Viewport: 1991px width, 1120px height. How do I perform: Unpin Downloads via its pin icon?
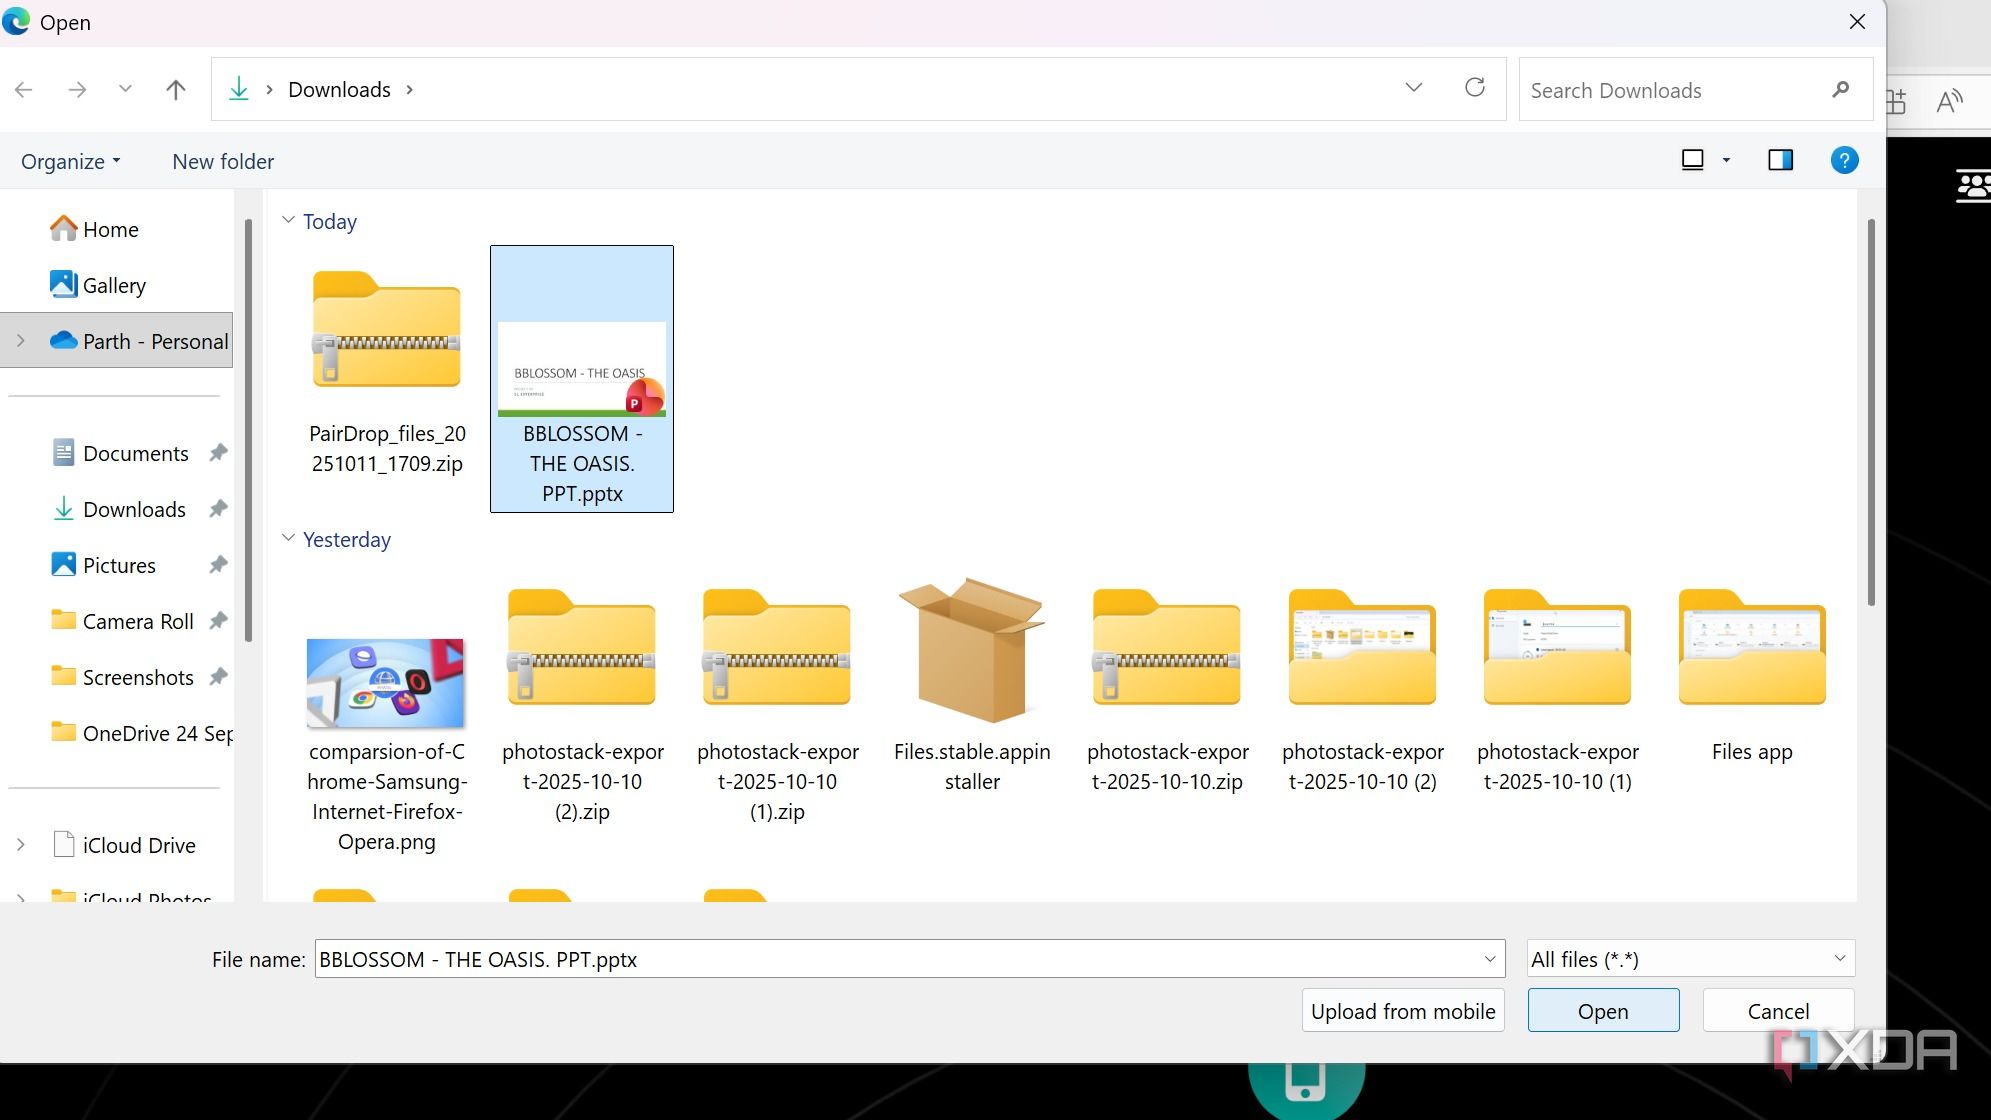pos(218,509)
